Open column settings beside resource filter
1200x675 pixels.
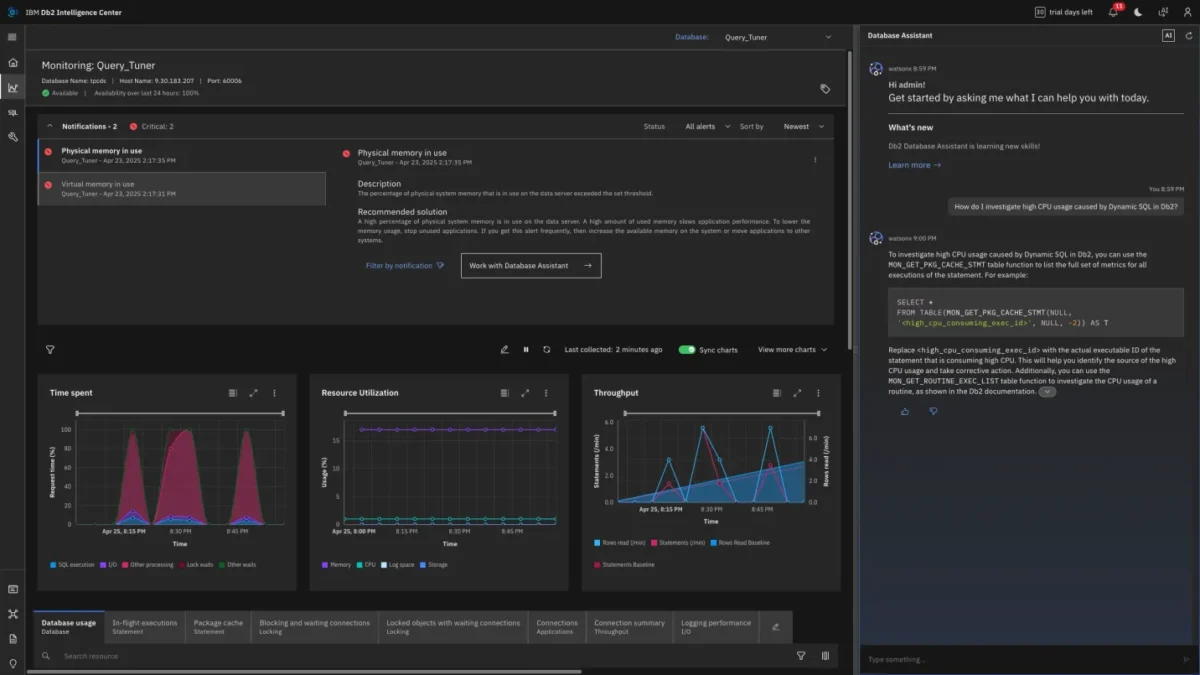pos(825,656)
